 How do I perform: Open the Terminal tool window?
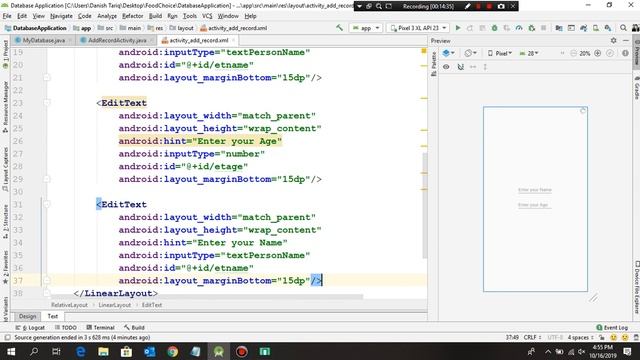pyautogui.click(x=100, y=327)
